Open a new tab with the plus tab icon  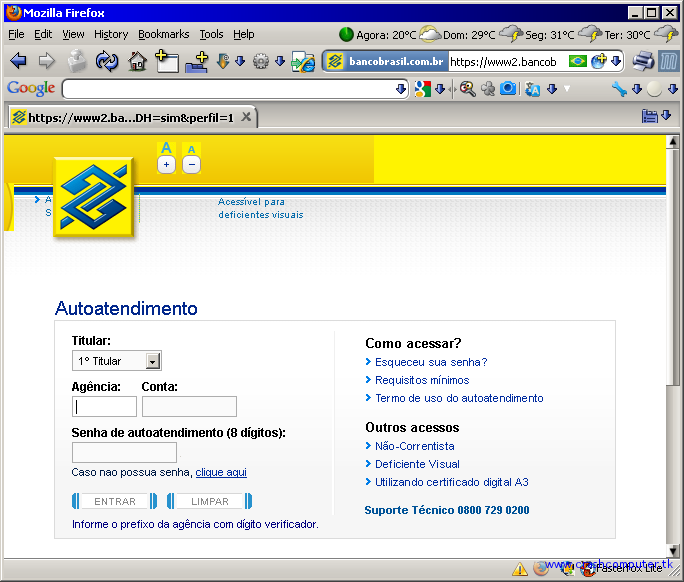pyautogui.click(x=167, y=61)
